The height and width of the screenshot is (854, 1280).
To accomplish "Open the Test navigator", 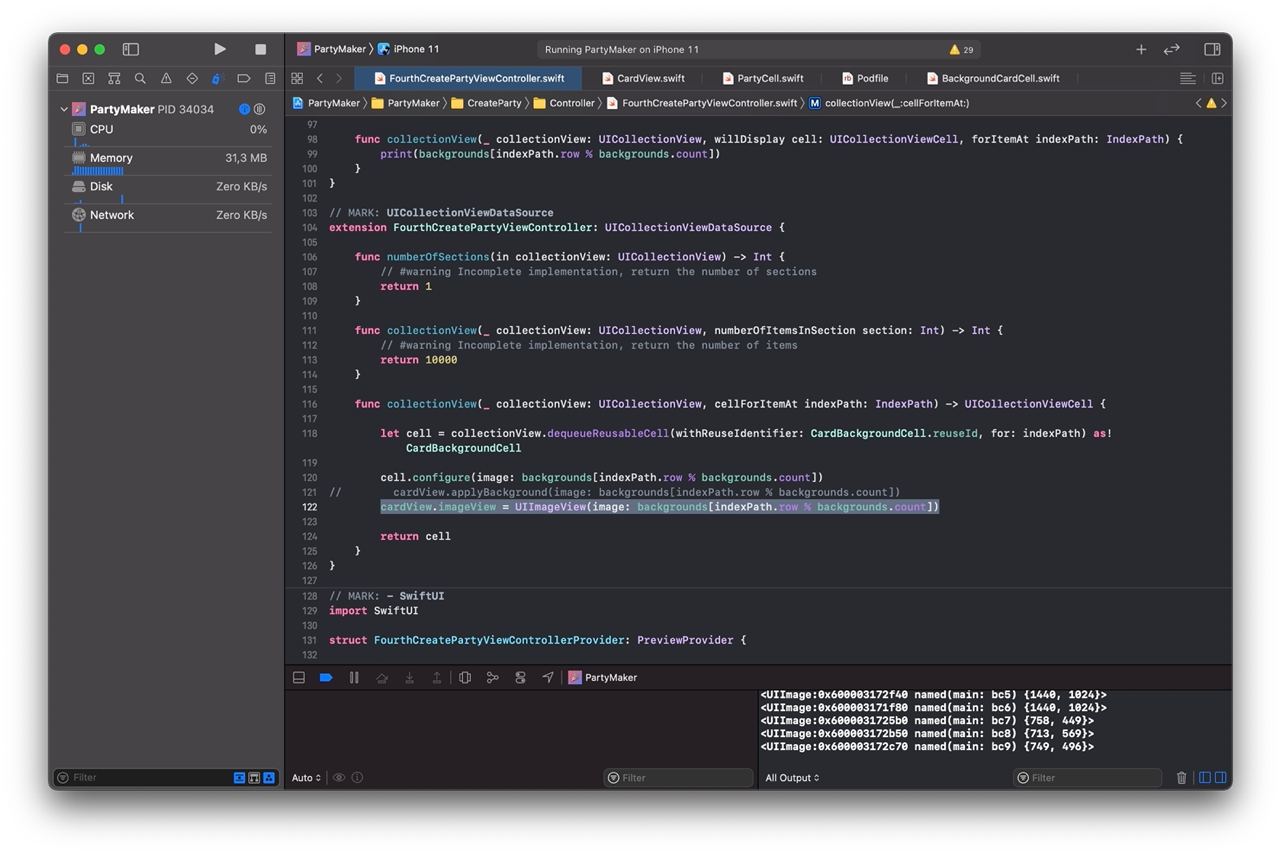I will (x=192, y=78).
